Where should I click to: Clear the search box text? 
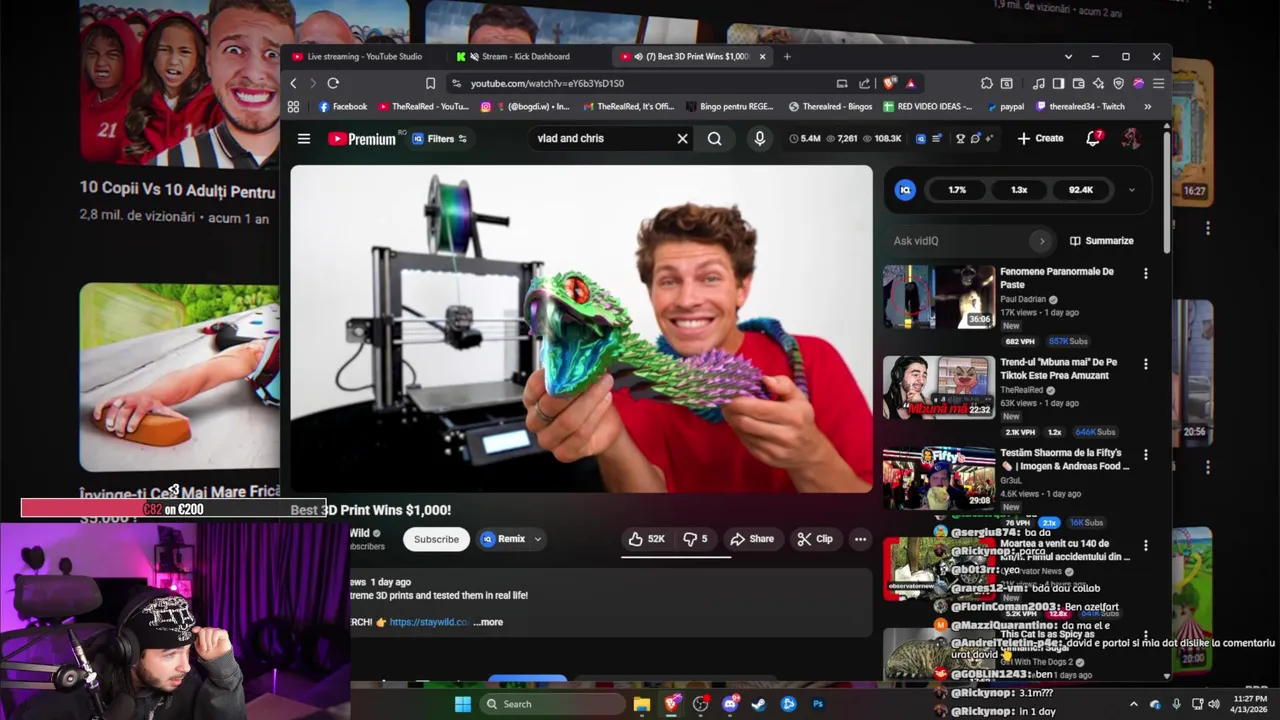[x=683, y=139]
